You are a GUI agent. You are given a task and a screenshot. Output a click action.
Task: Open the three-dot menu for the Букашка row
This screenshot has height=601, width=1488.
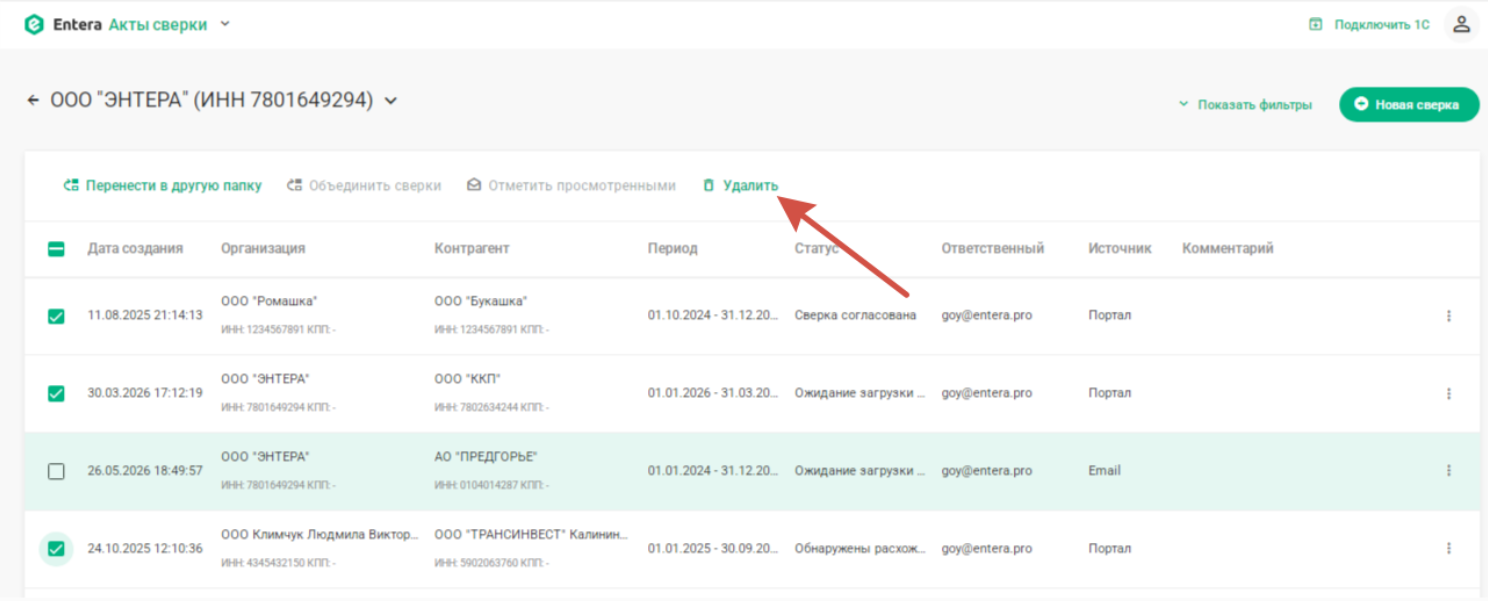click(1448, 316)
